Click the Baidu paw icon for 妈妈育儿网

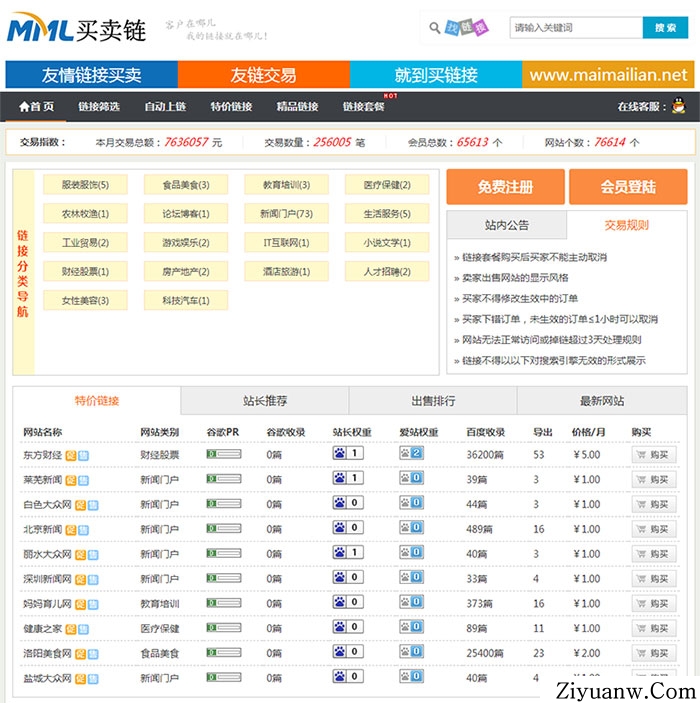340,602
